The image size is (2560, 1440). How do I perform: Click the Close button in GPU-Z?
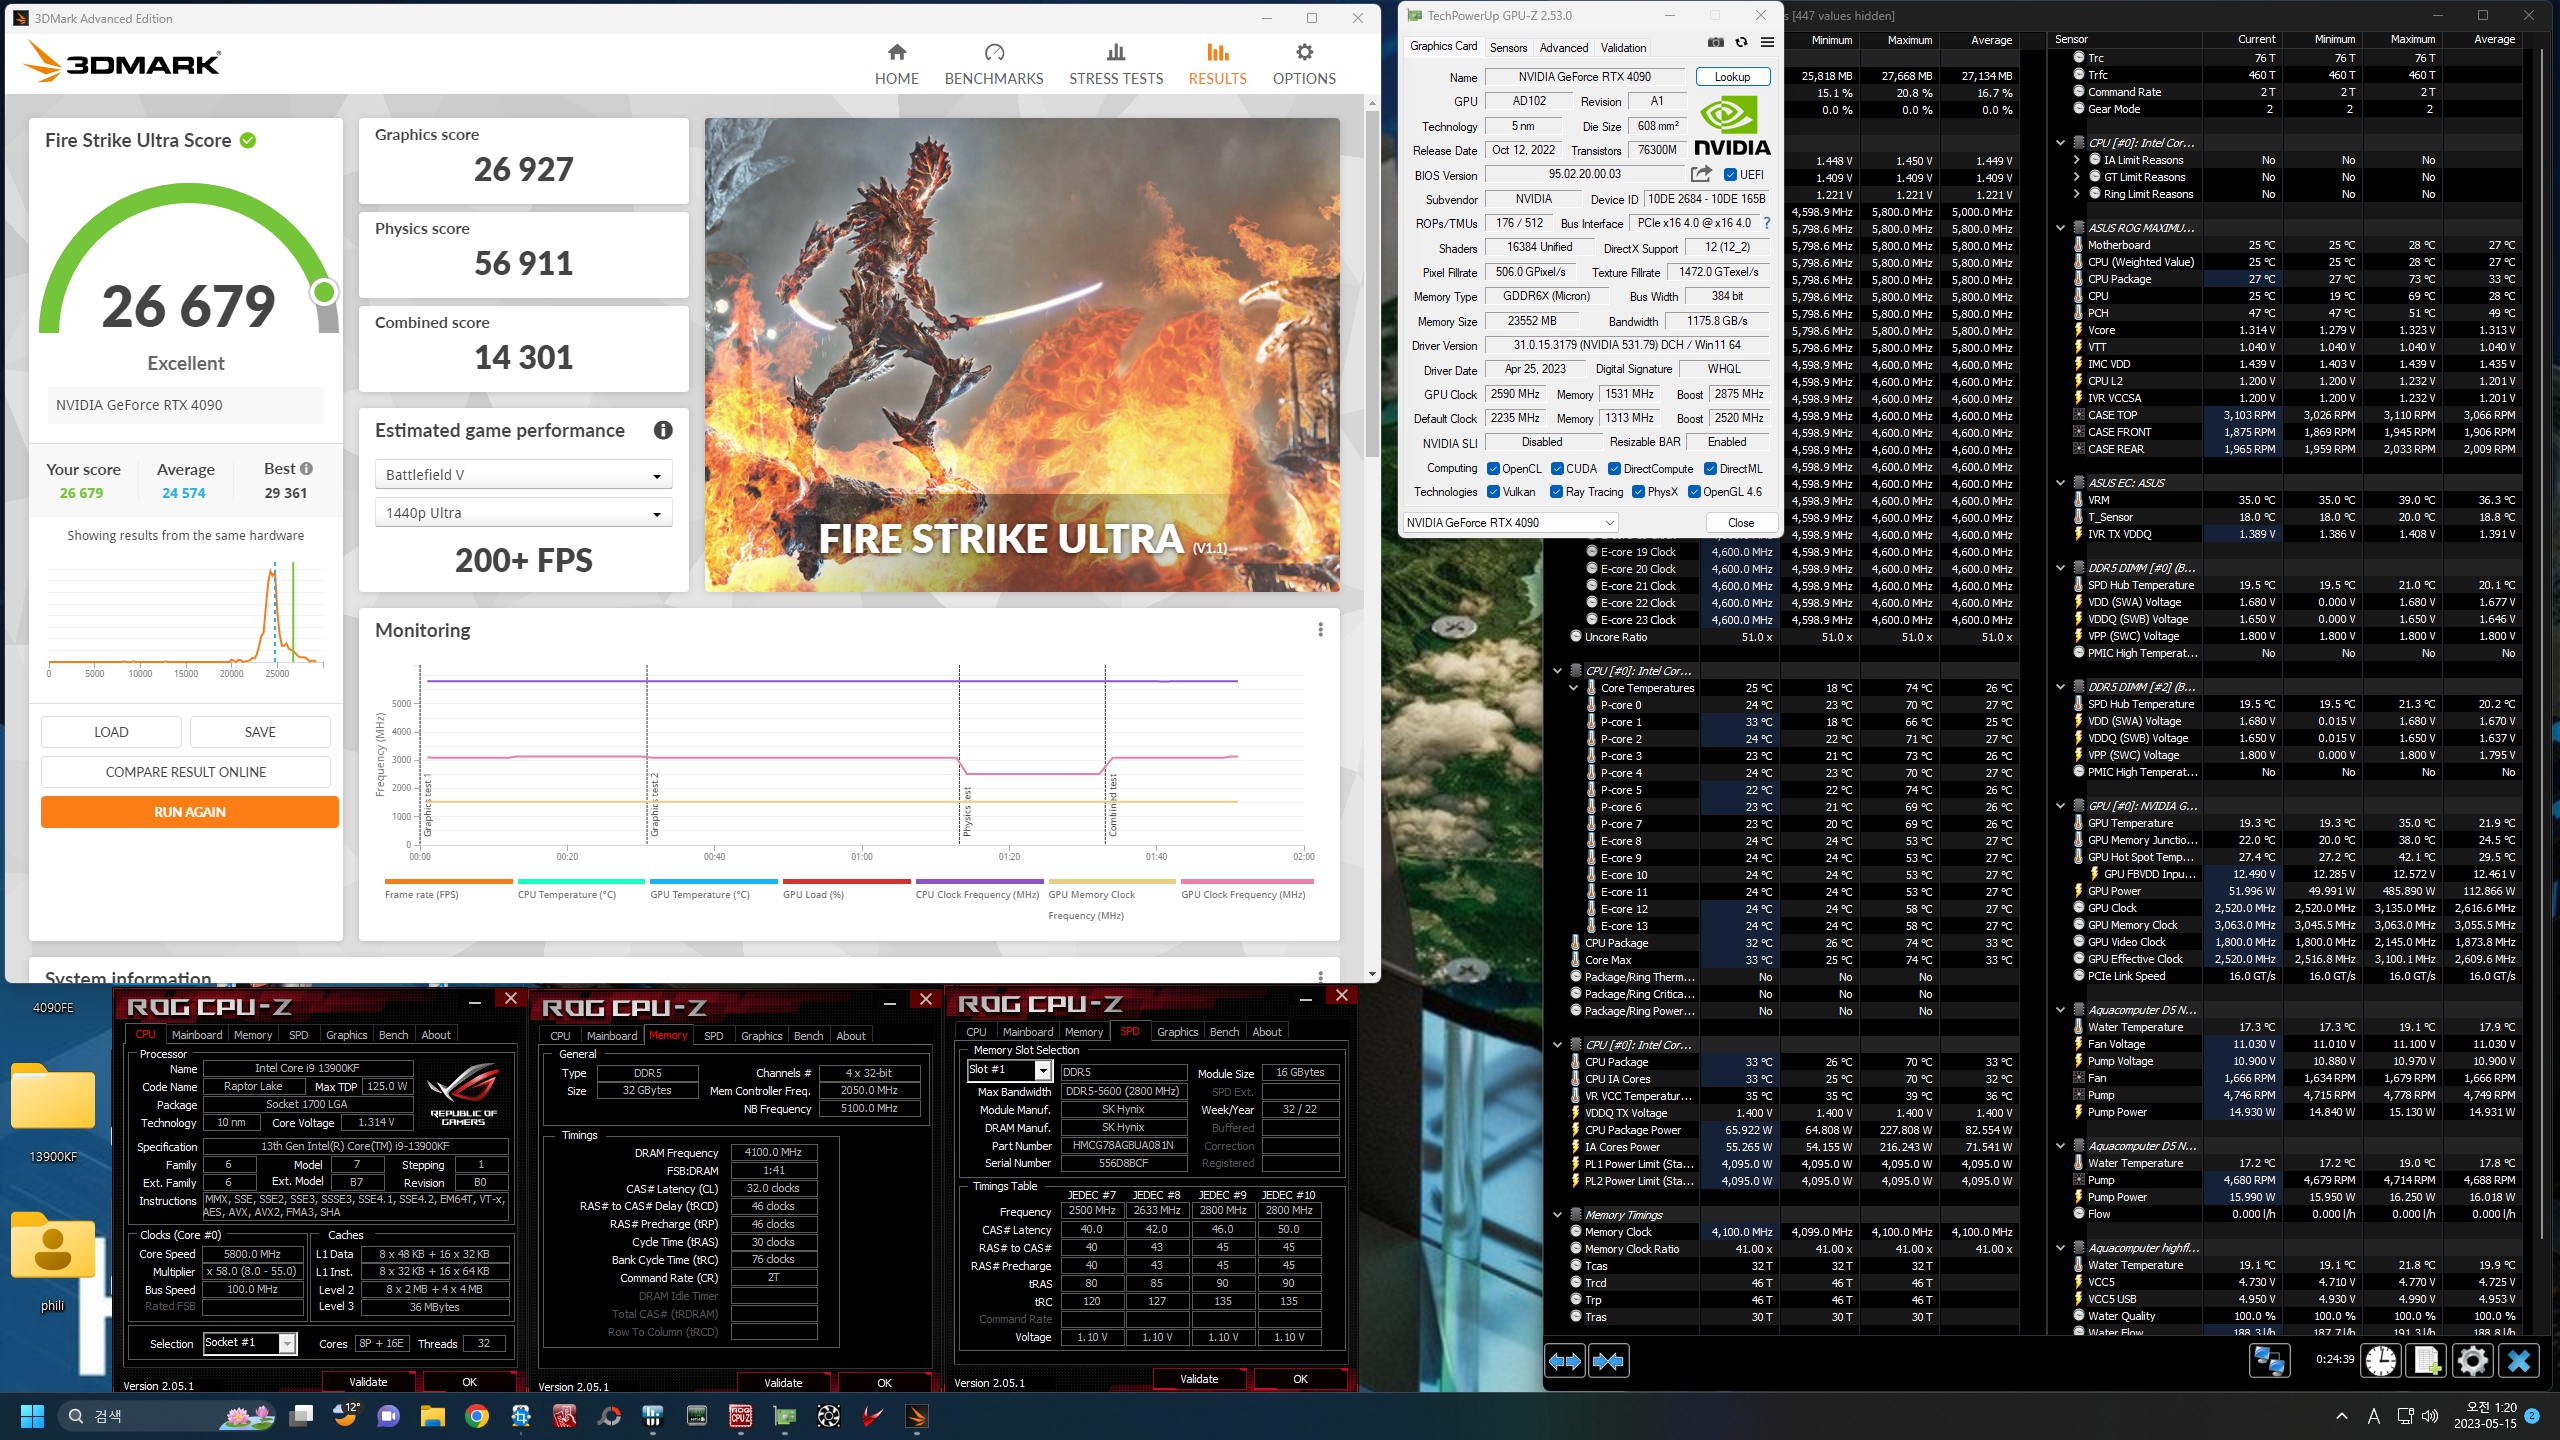tap(1740, 522)
